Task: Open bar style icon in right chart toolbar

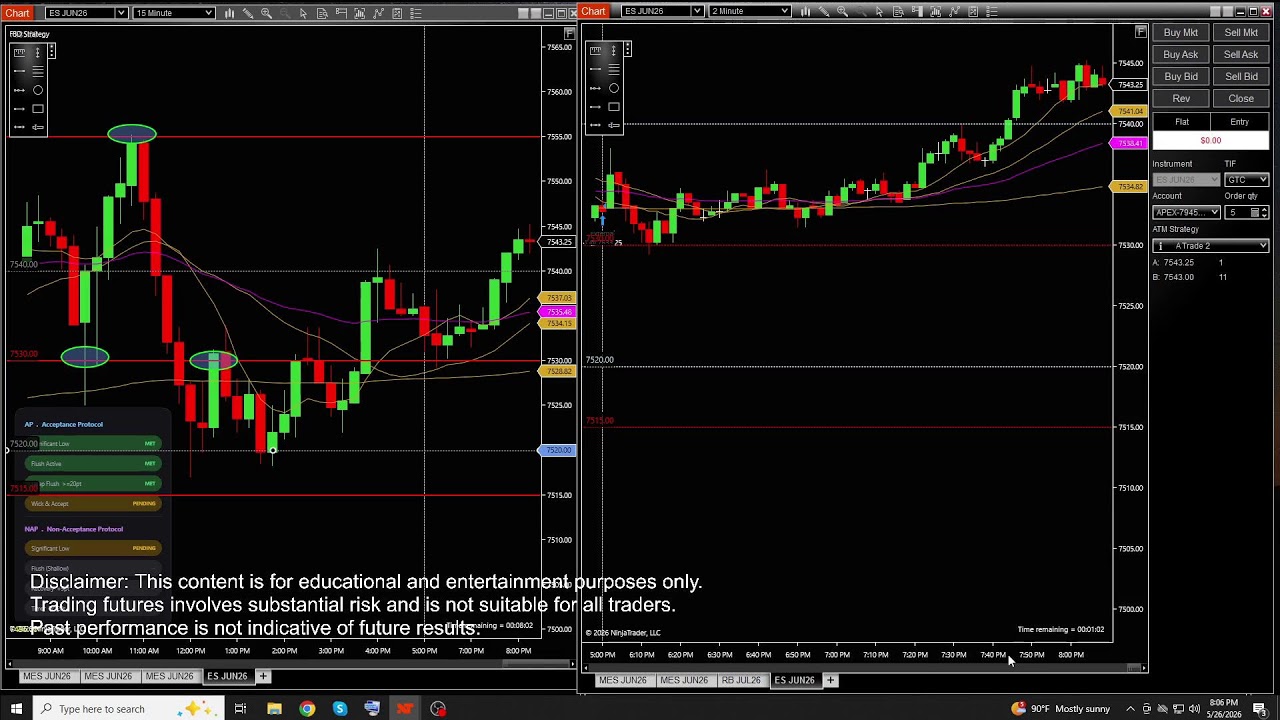Action: tap(805, 11)
